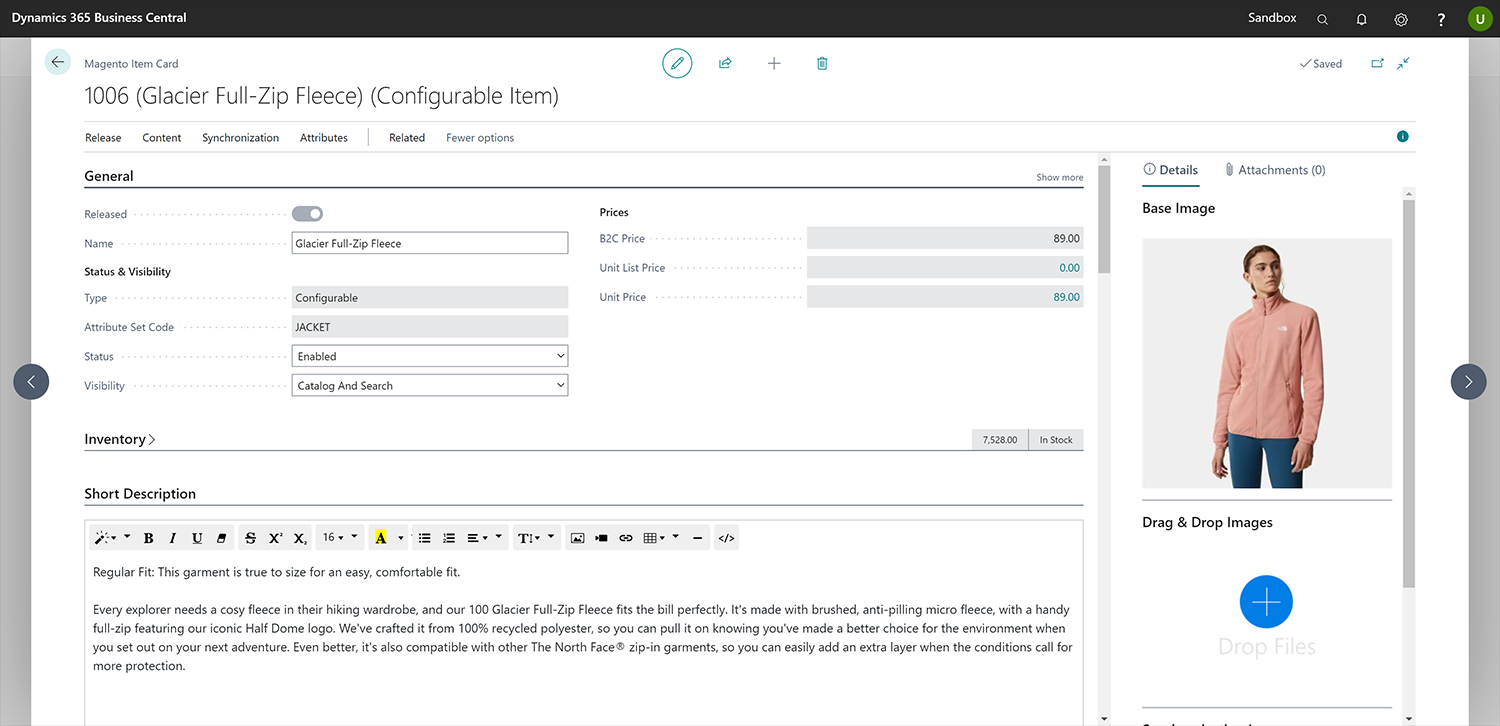Insert a picture in Short Description
The width and height of the screenshot is (1500, 726).
(x=577, y=538)
